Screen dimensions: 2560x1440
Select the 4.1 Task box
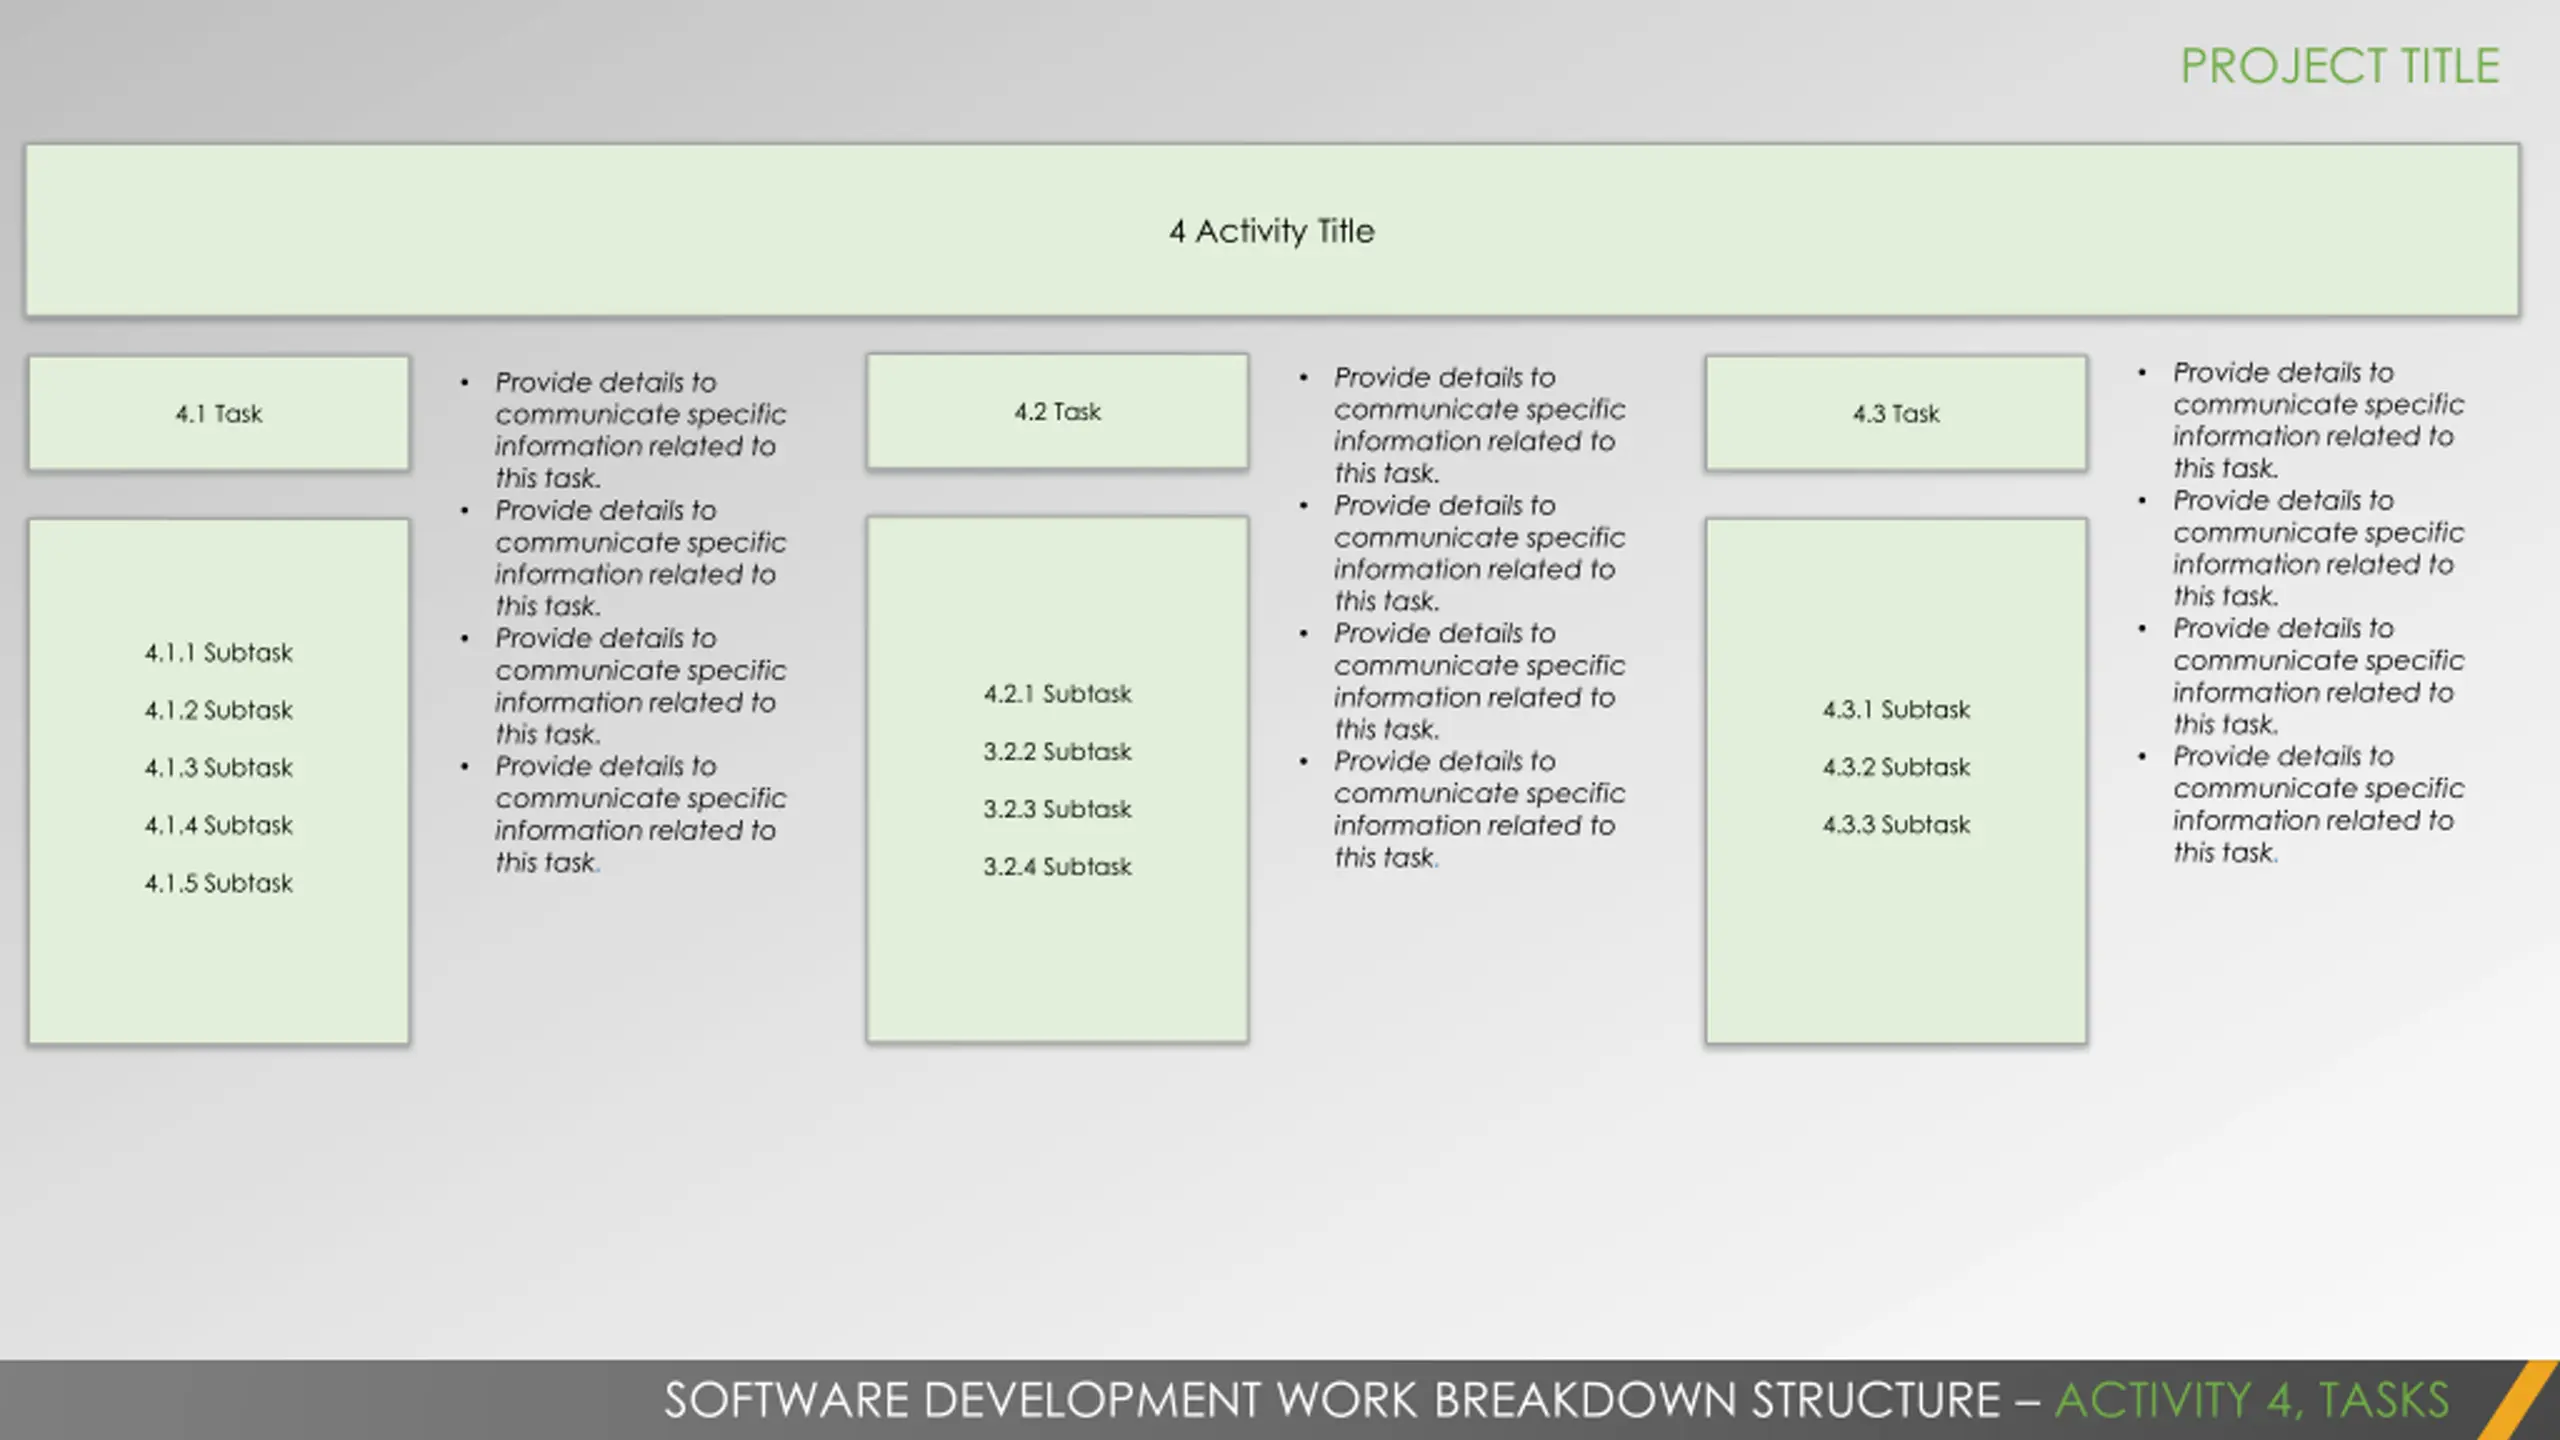point(219,413)
